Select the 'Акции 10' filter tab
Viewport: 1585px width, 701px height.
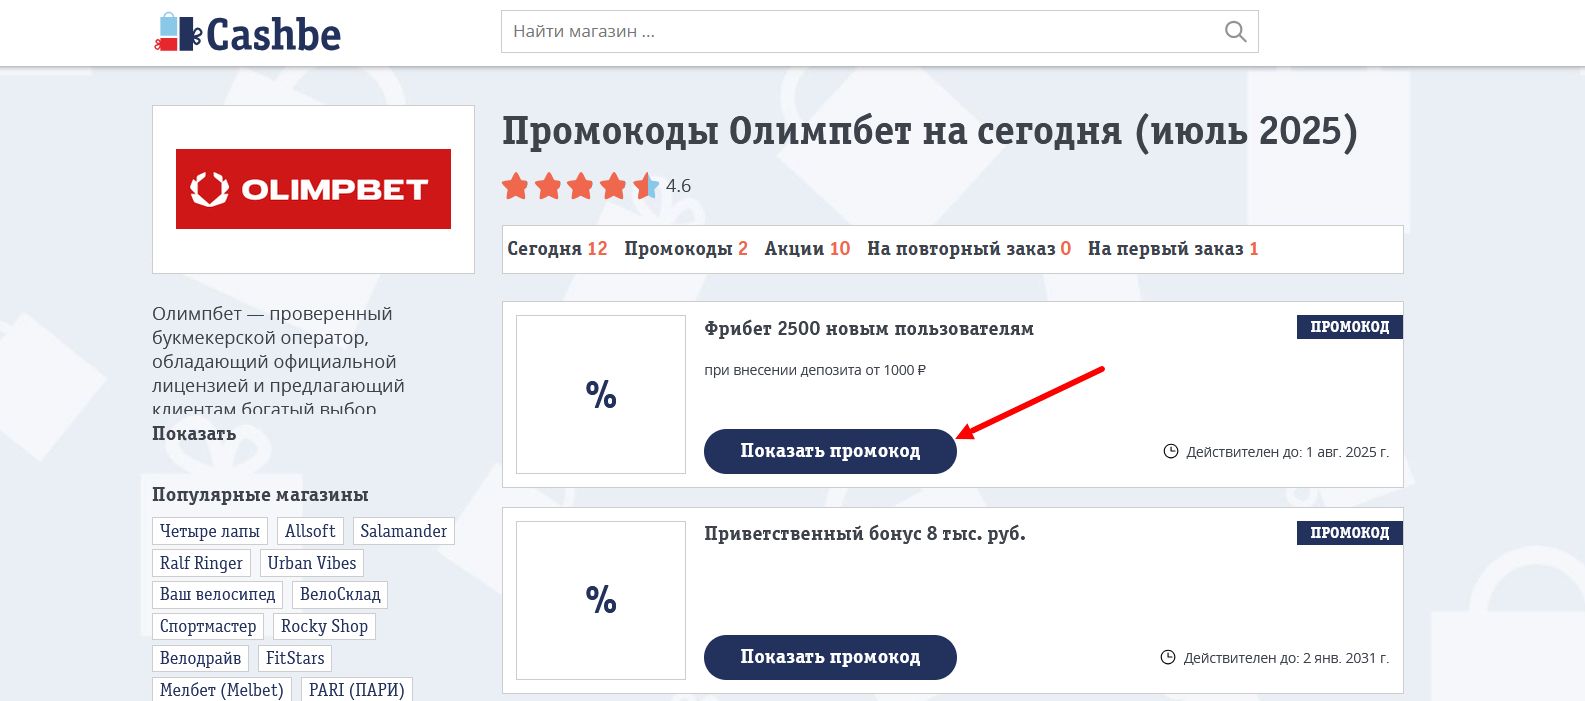pyautogui.click(x=807, y=249)
